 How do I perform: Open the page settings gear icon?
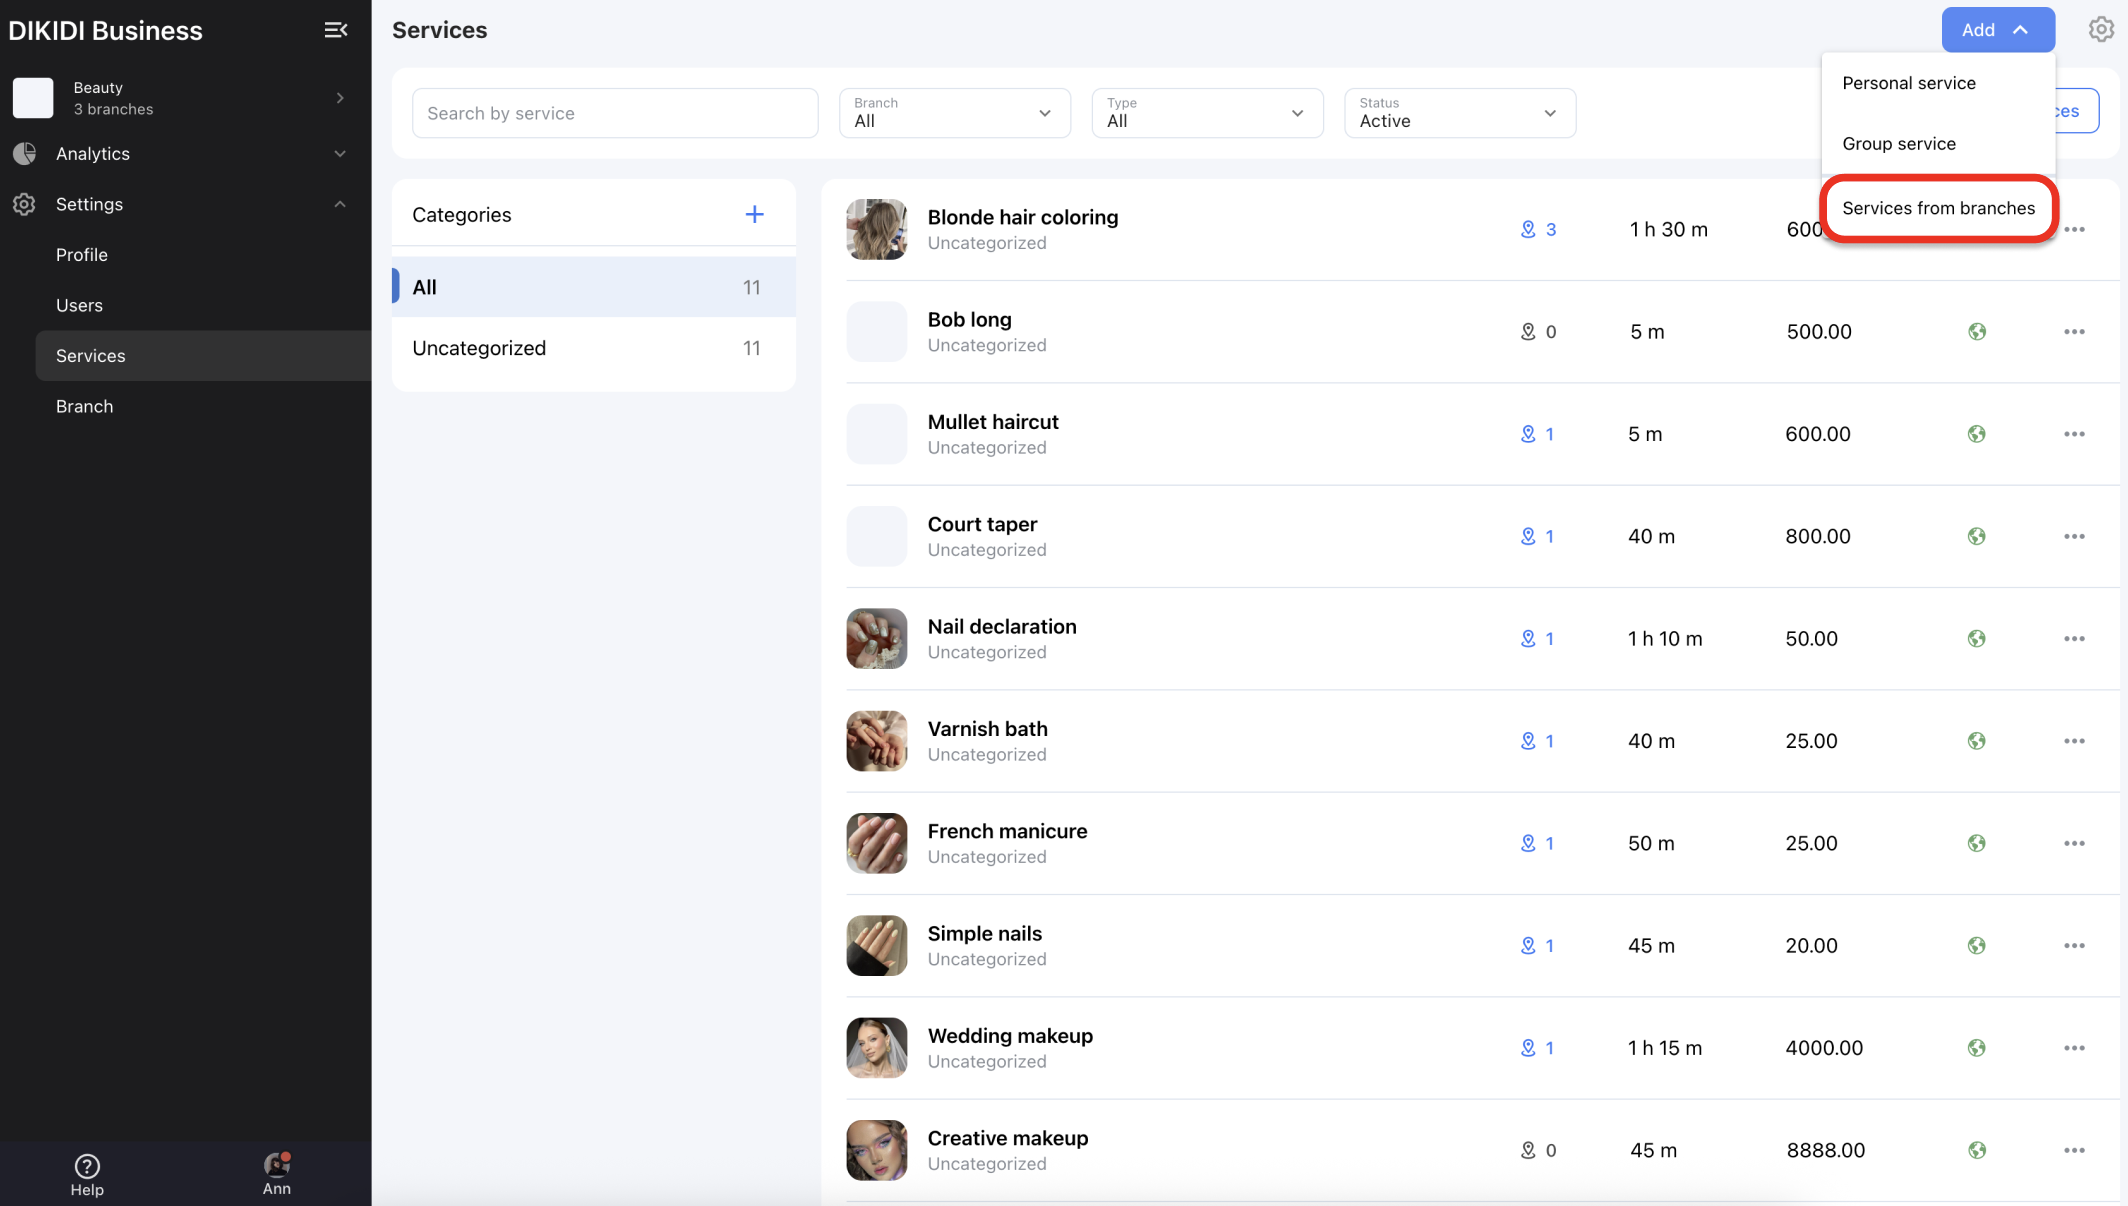click(x=2101, y=30)
